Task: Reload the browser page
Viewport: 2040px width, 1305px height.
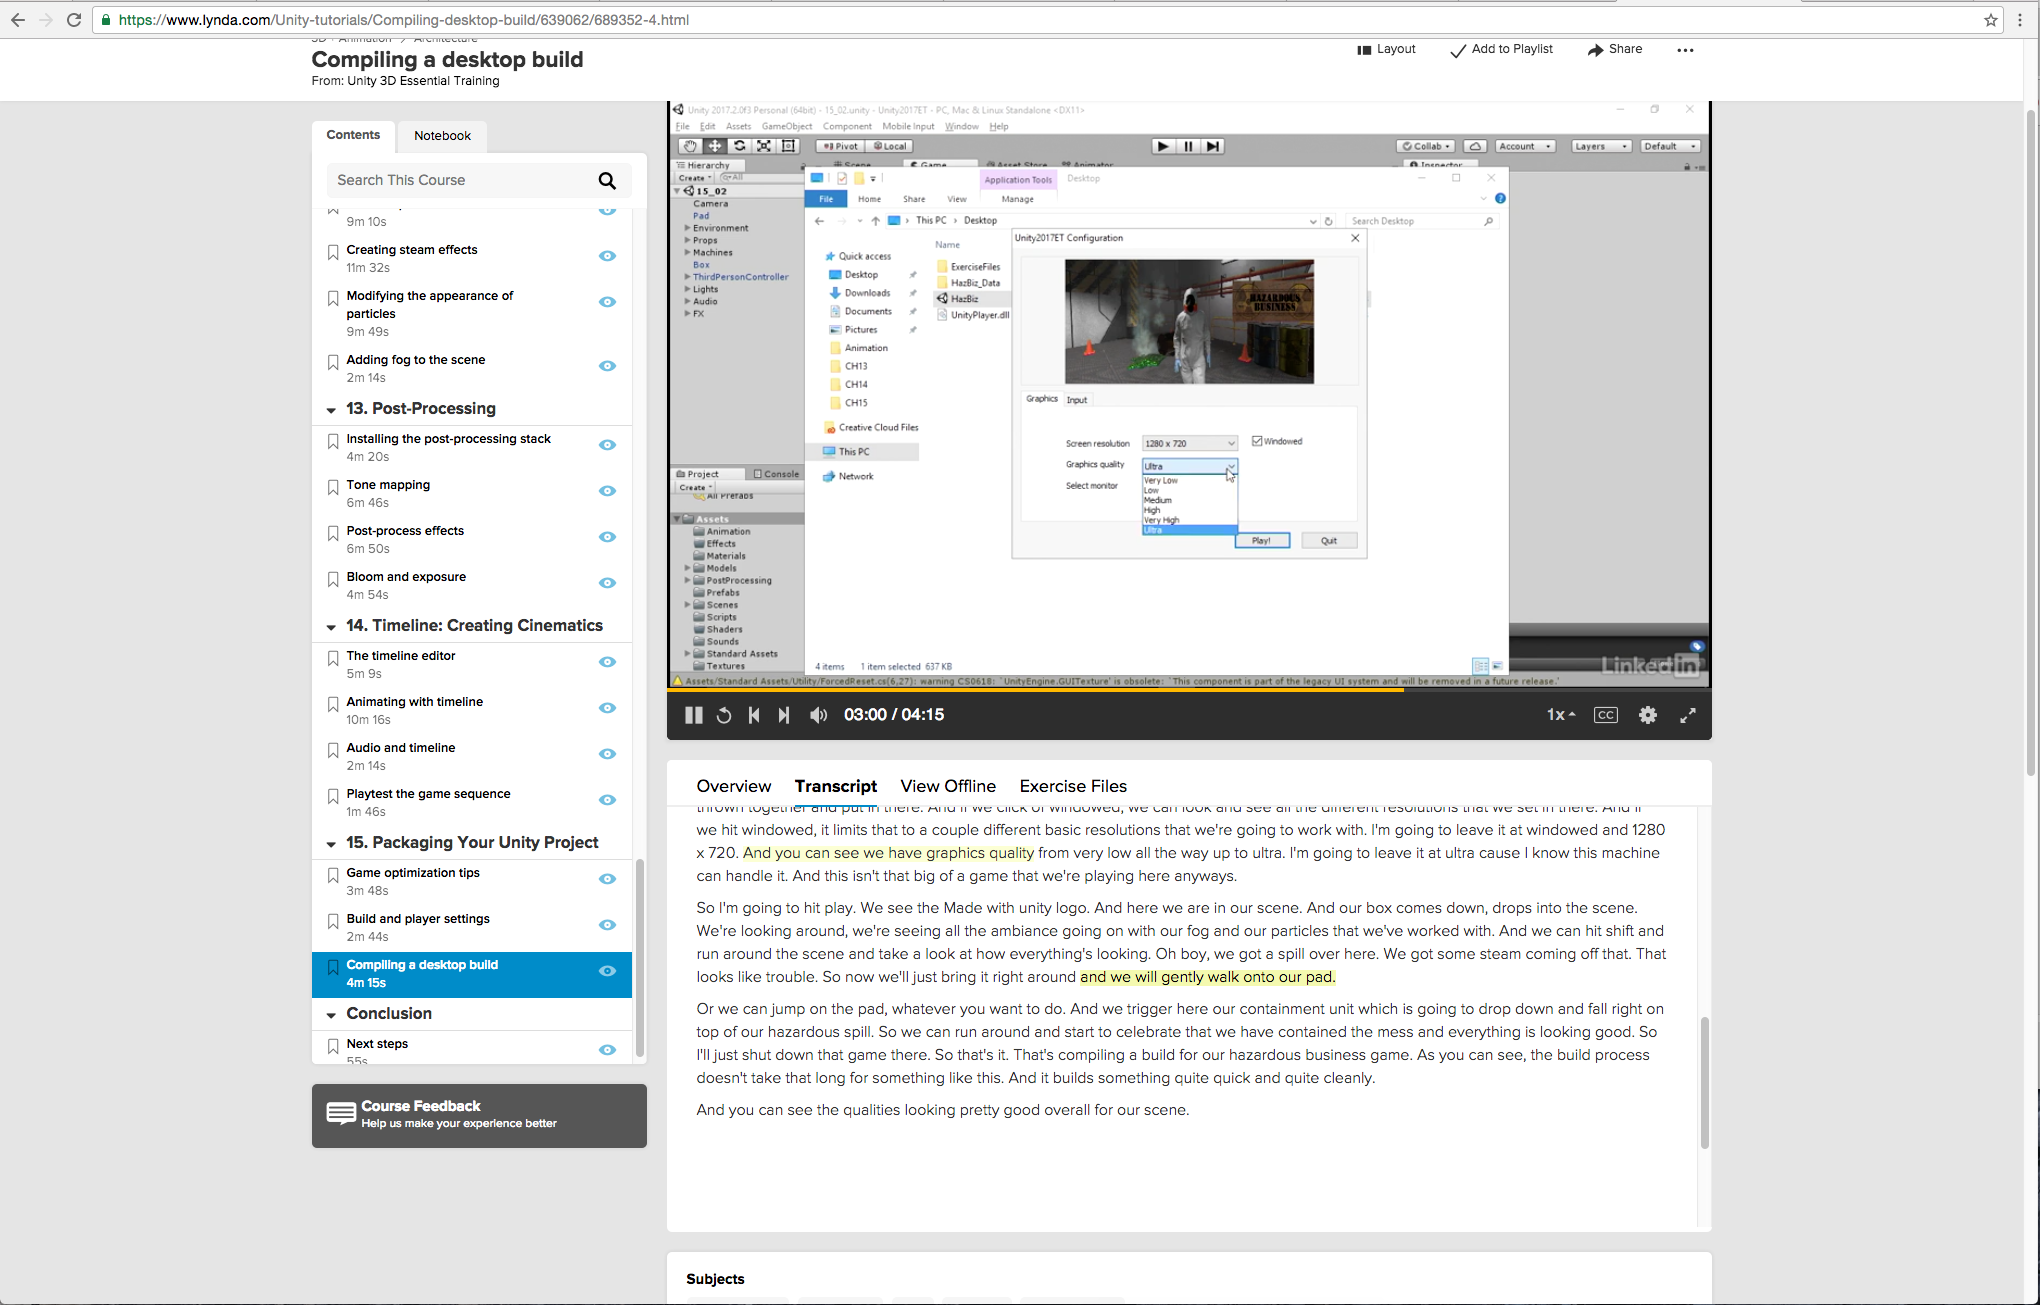Action: click(x=73, y=20)
